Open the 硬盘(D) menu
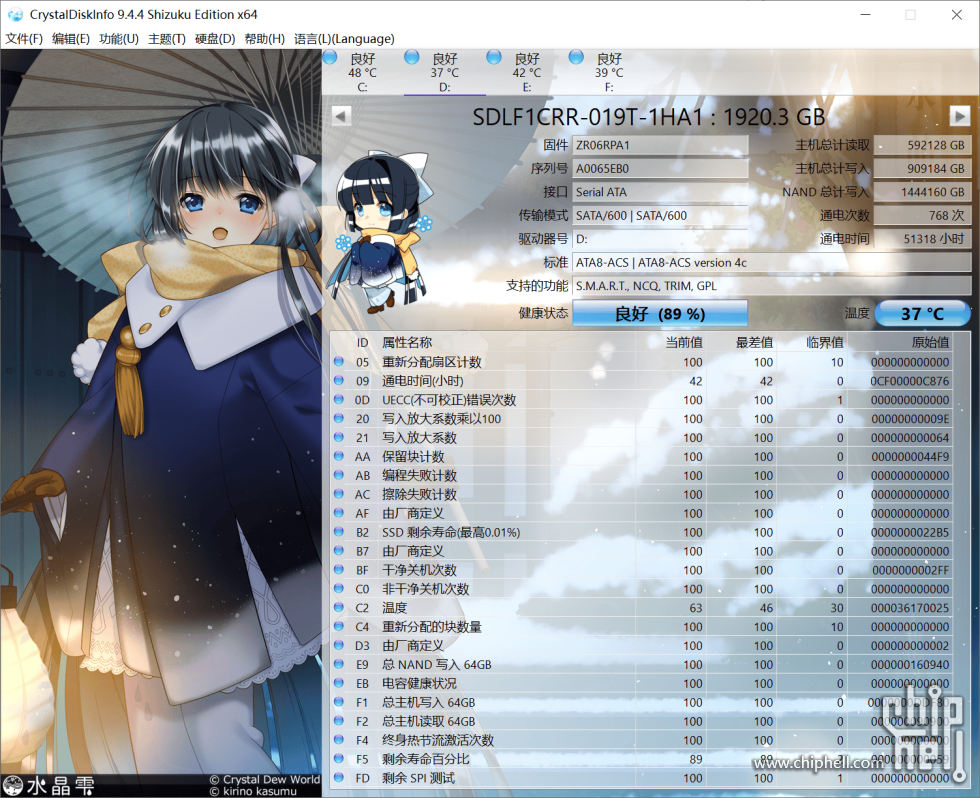The height and width of the screenshot is (798, 980). (x=215, y=39)
